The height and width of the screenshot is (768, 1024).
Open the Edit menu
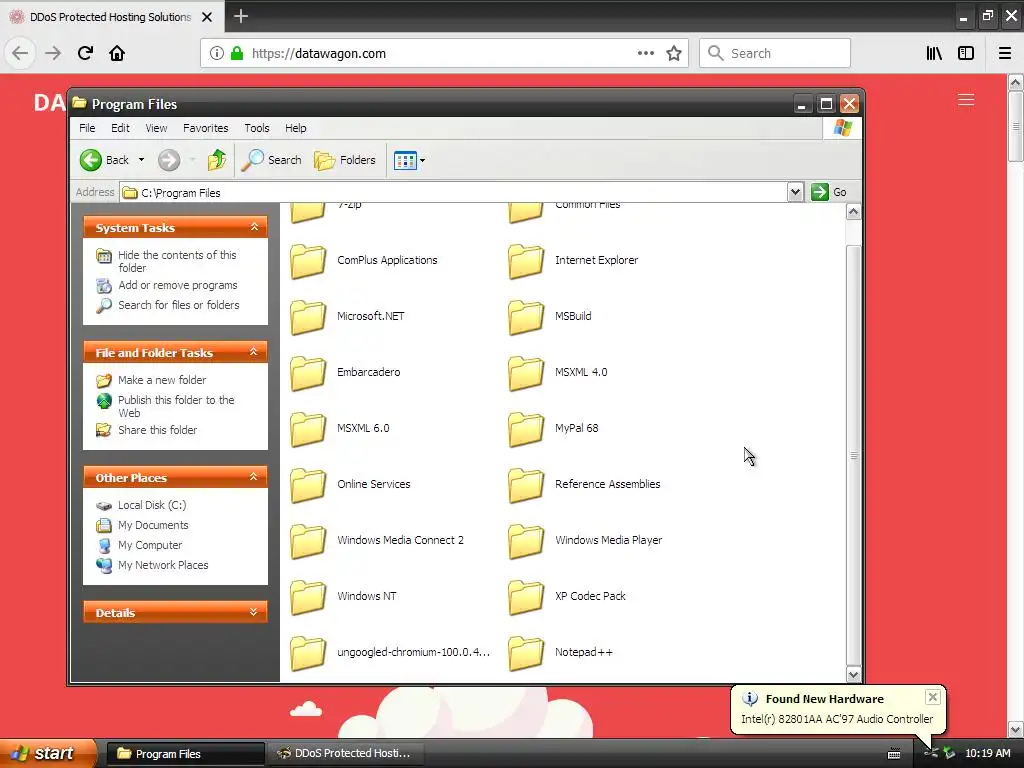click(x=120, y=128)
